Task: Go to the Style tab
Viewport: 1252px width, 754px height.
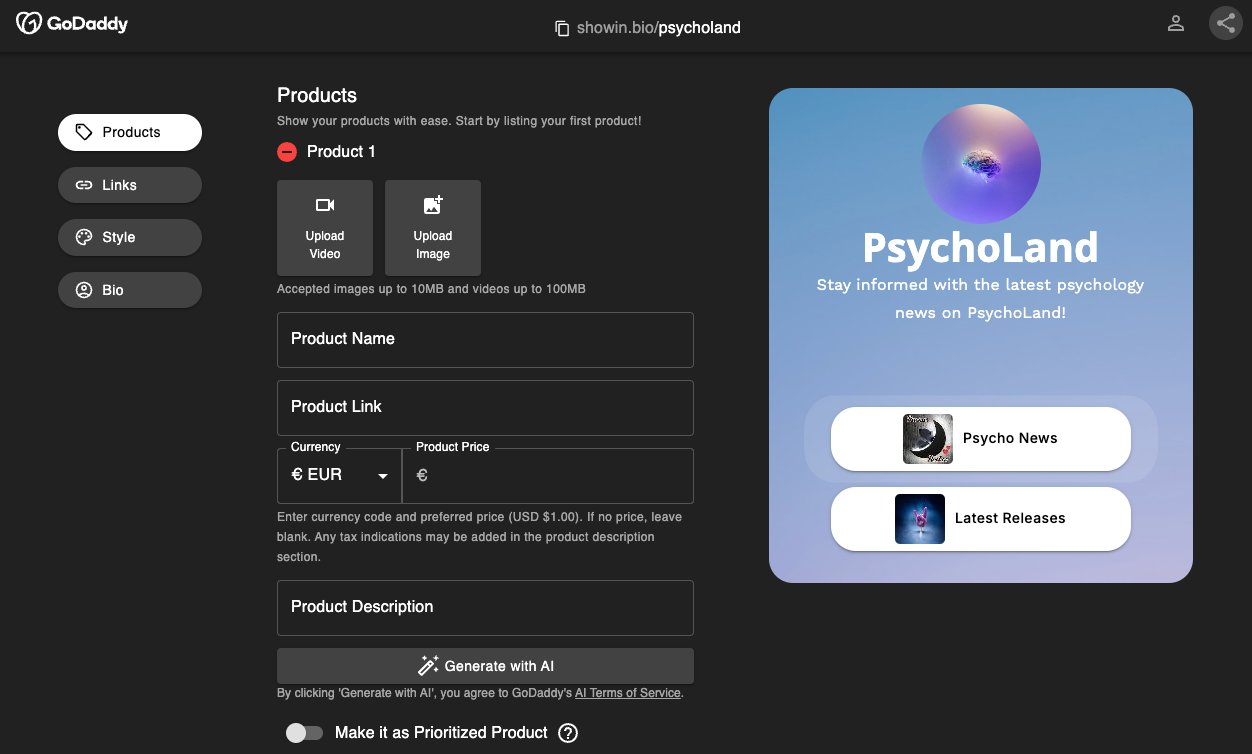Action: [x=130, y=237]
